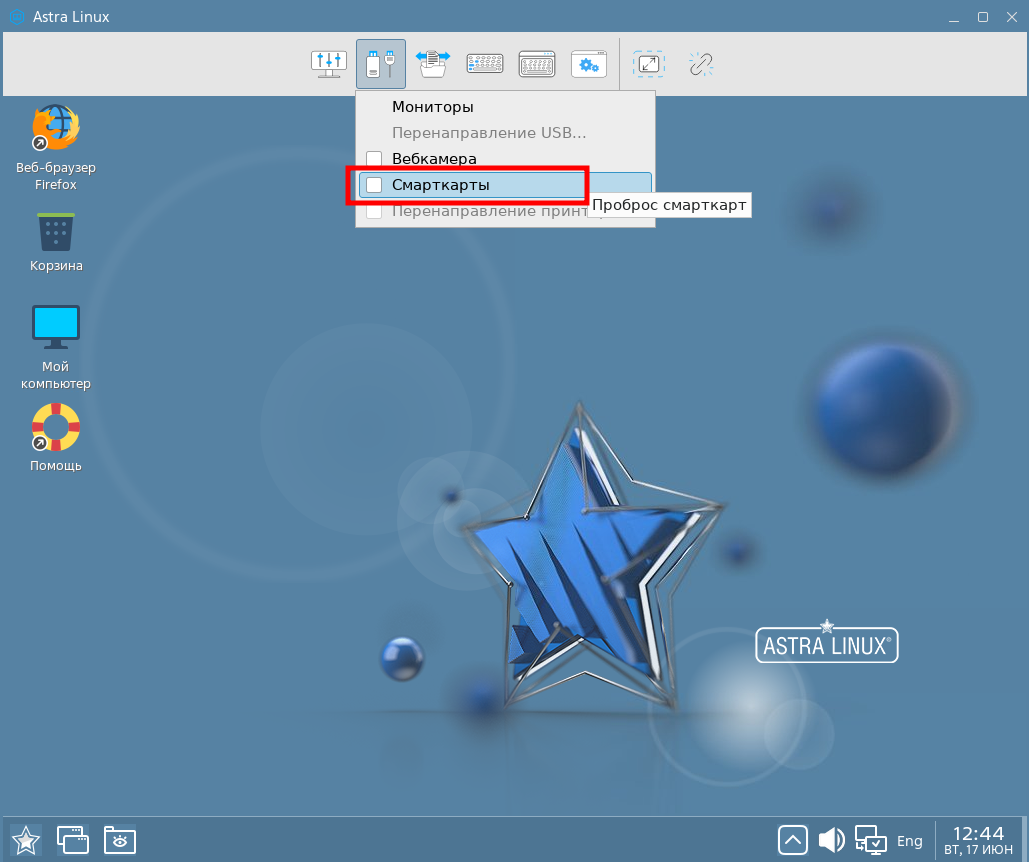Click the Astra Linux title bar app icon
This screenshot has width=1029, height=862.
17,16
